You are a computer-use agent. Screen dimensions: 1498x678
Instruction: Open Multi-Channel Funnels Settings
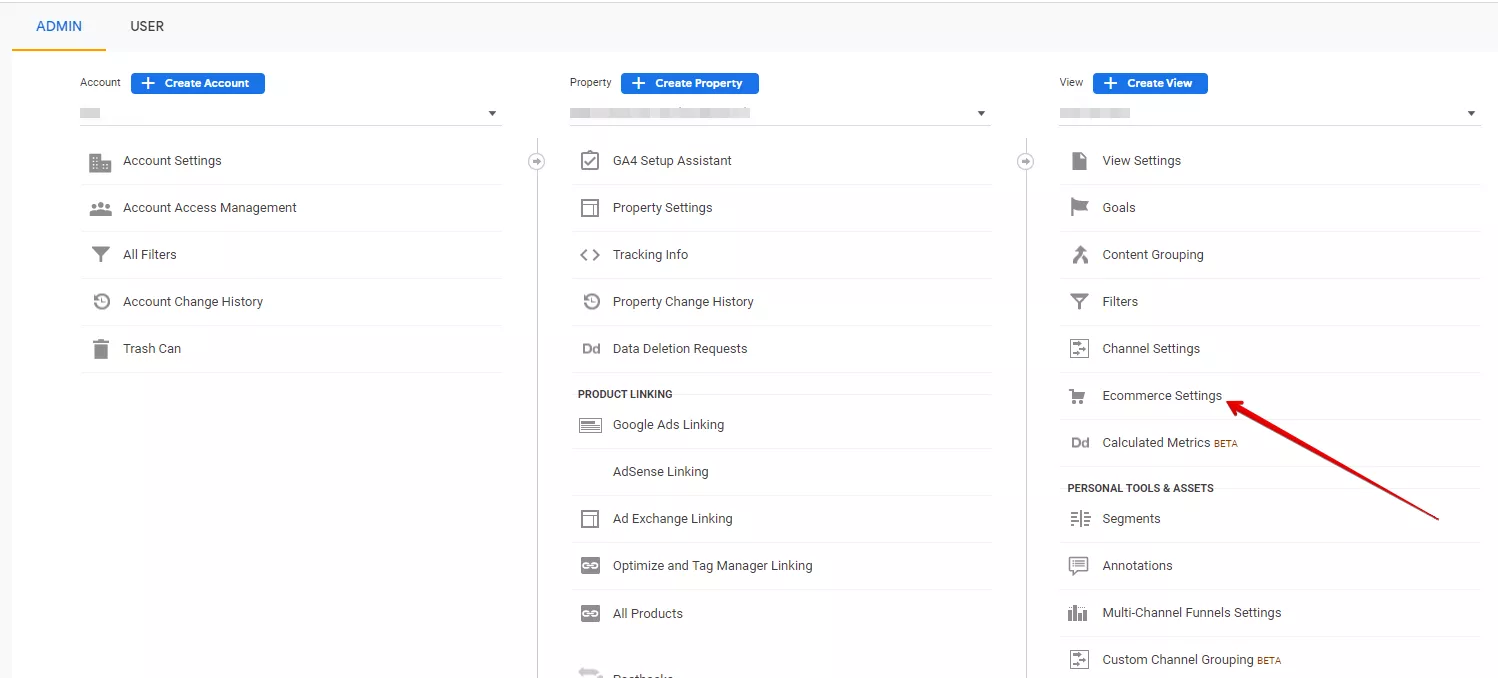coord(1192,613)
